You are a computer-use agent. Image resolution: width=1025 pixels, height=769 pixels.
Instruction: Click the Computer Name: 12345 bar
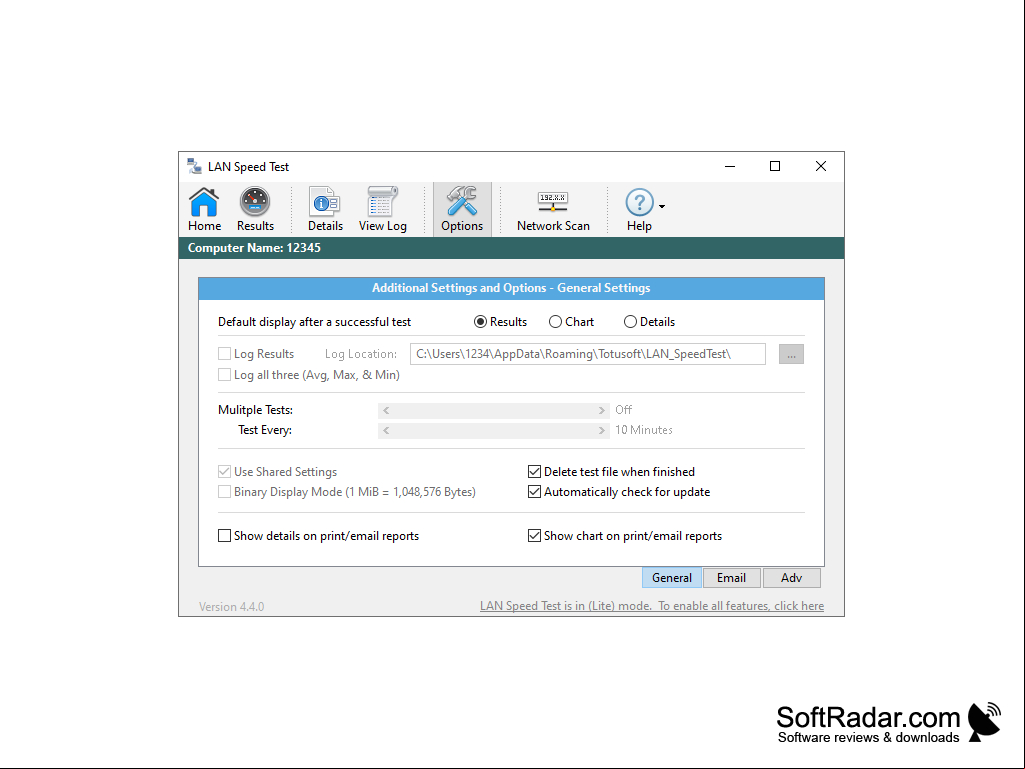[511, 248]
